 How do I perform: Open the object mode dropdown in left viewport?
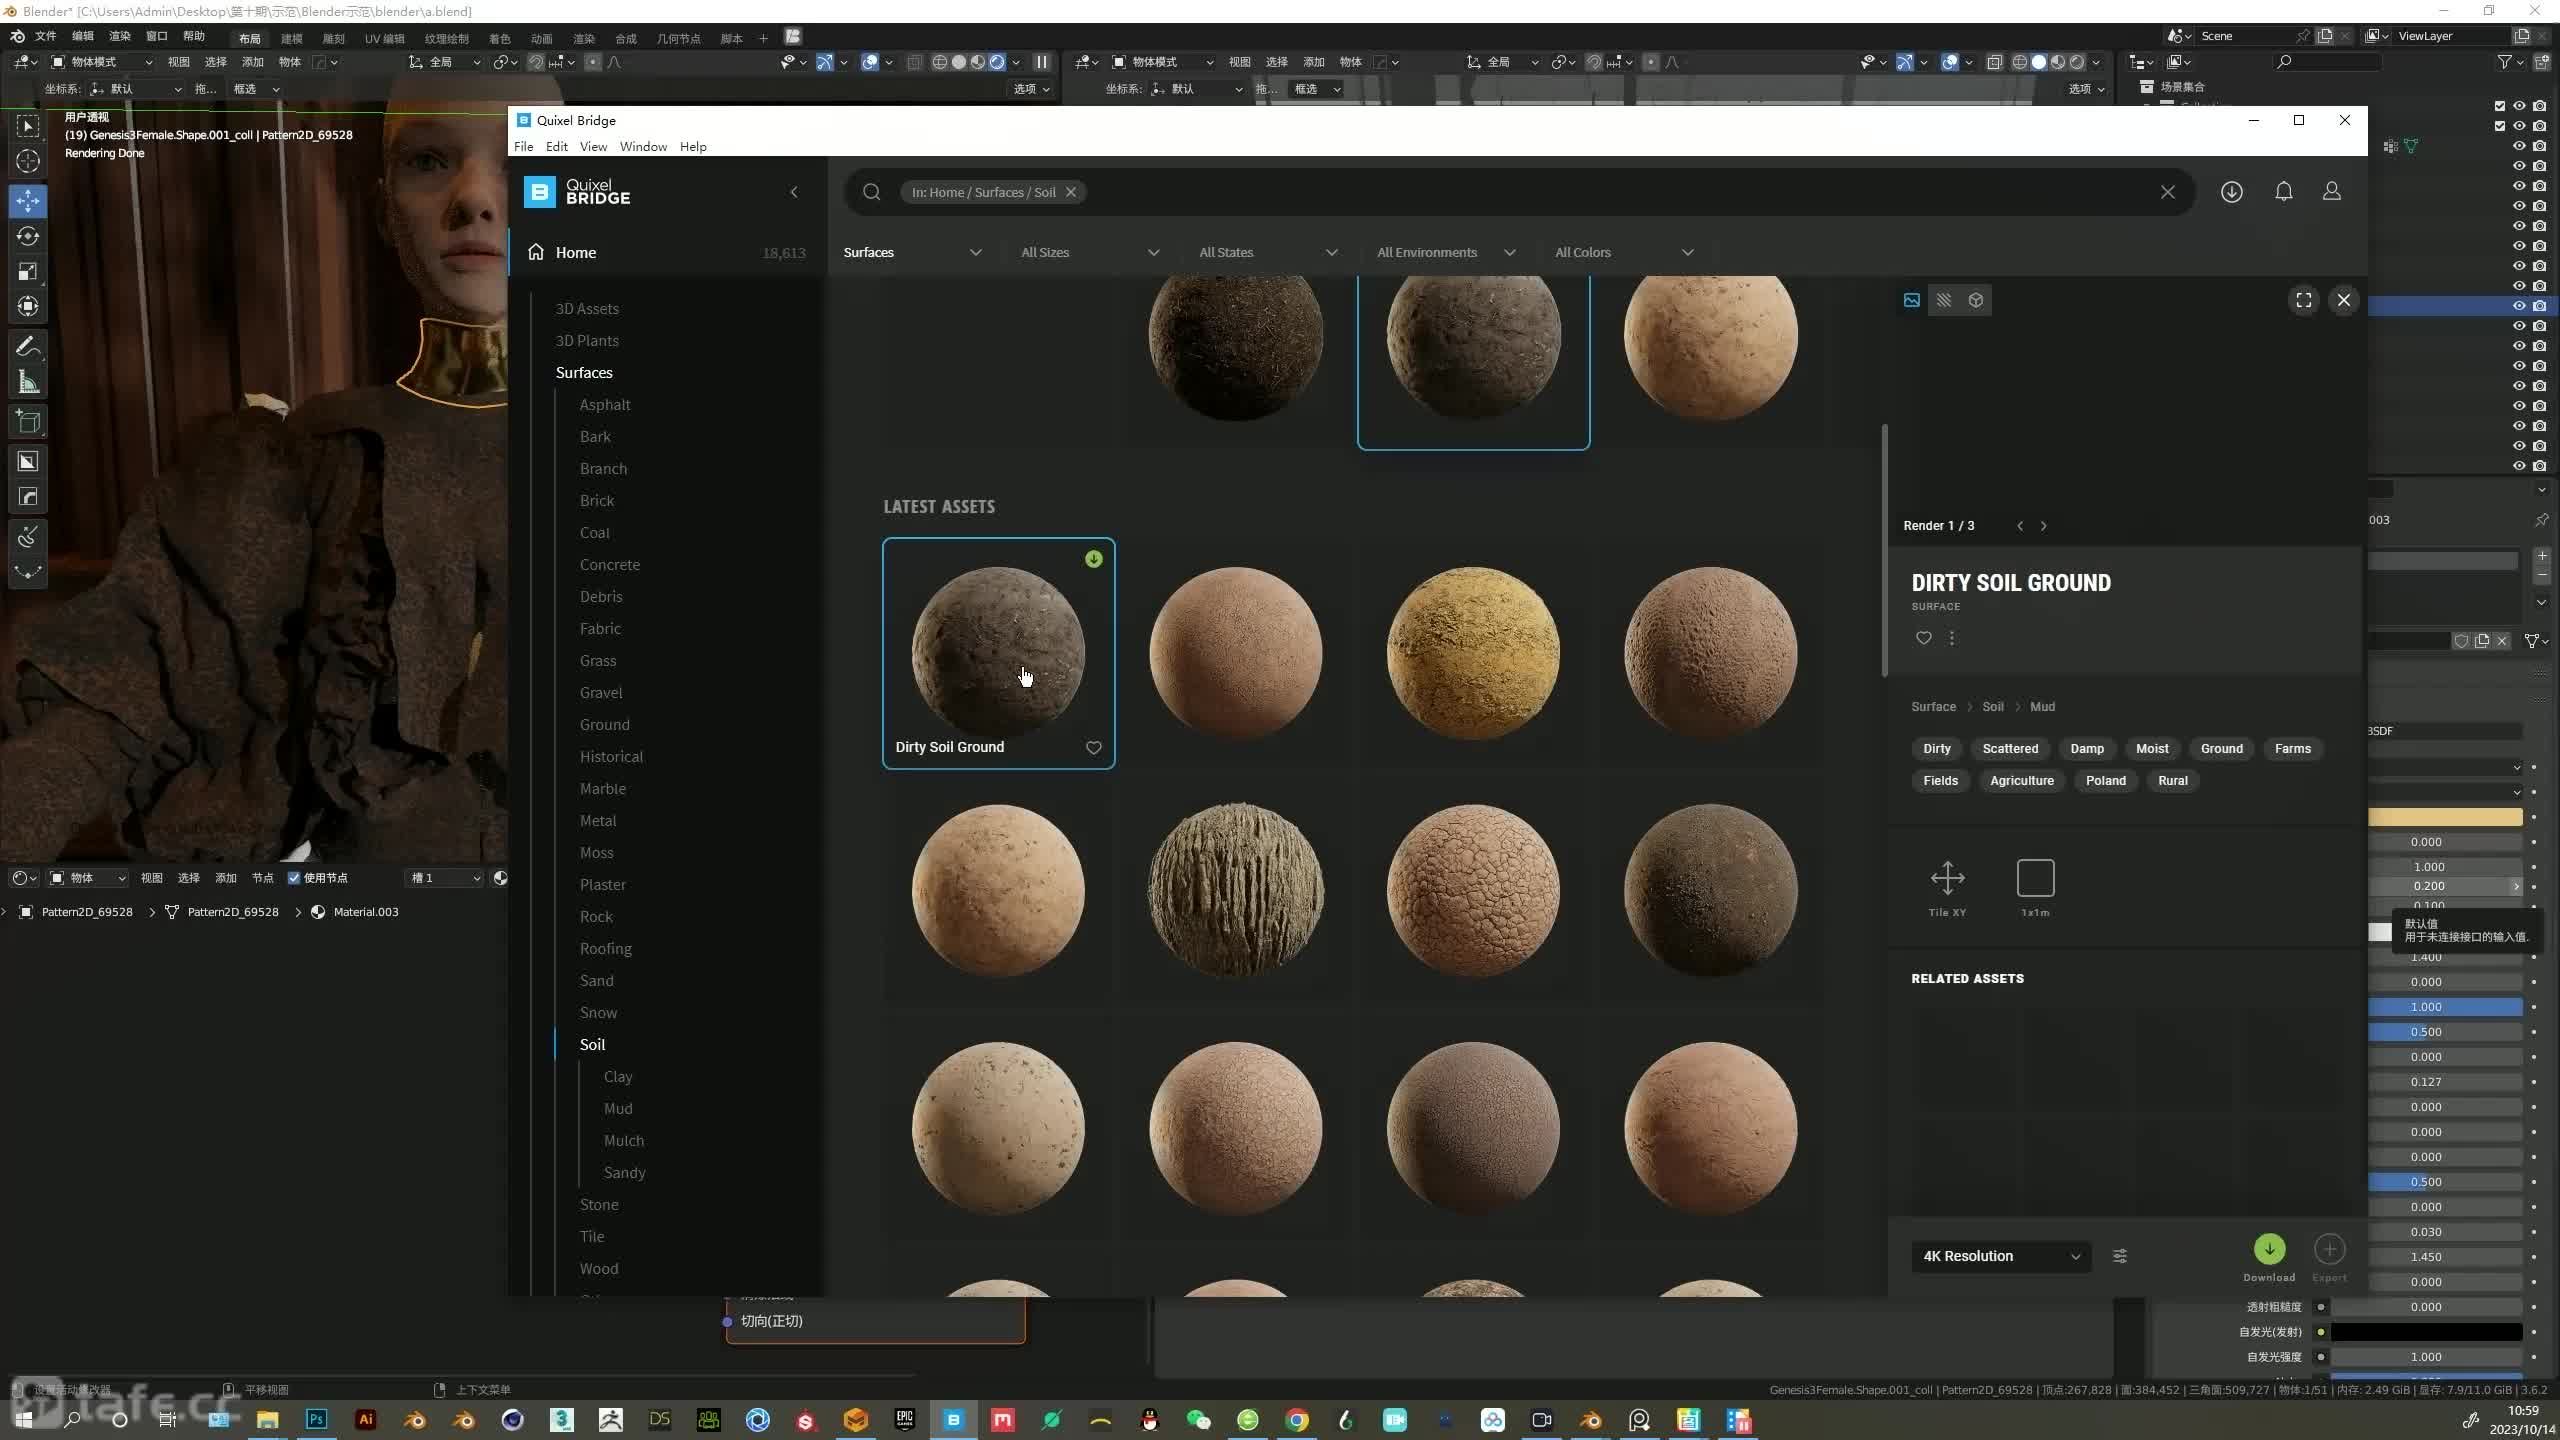pos(102,62)
